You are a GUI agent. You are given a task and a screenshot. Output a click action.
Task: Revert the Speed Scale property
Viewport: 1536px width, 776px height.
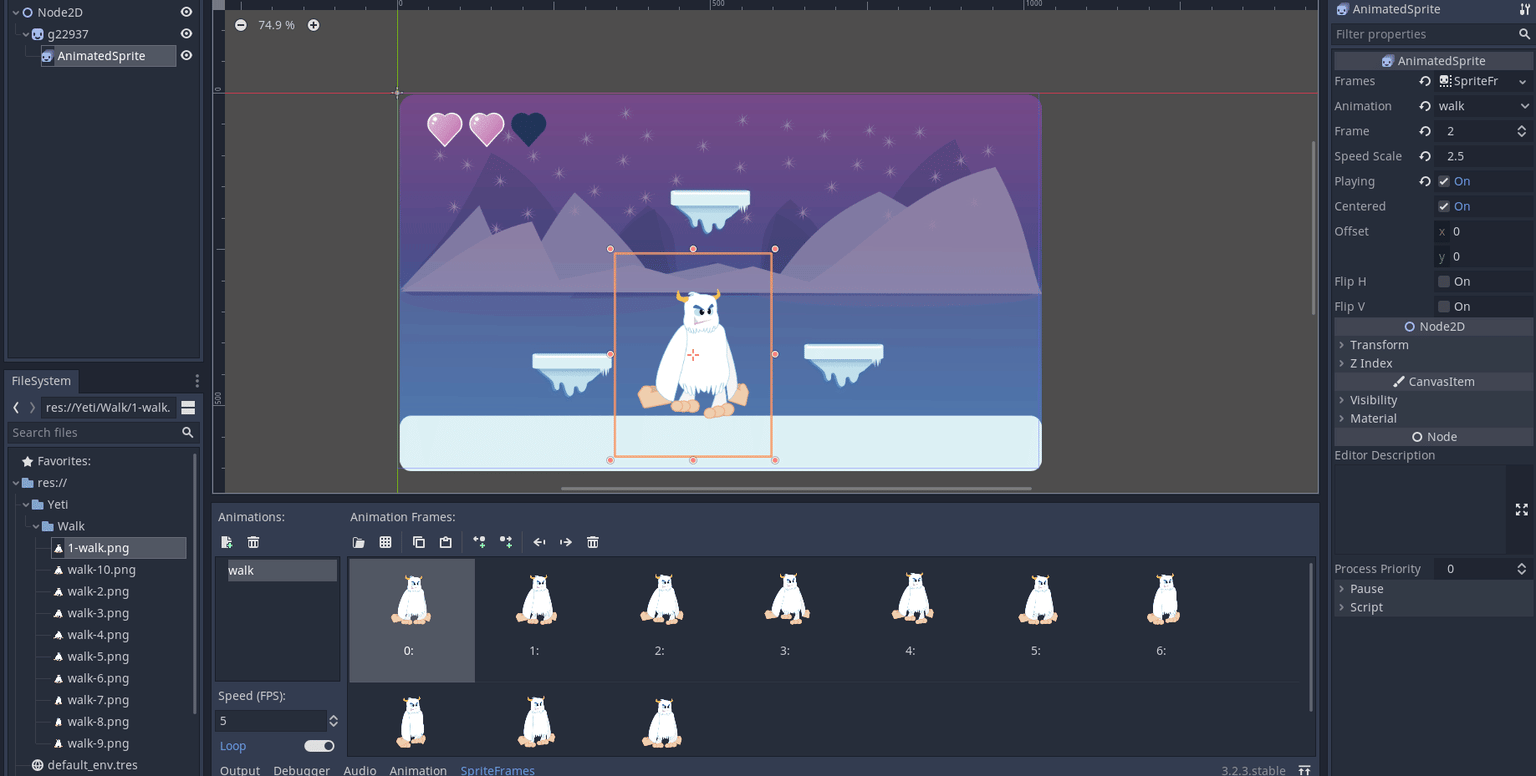pyautogui.click(x=1425, y=156)
